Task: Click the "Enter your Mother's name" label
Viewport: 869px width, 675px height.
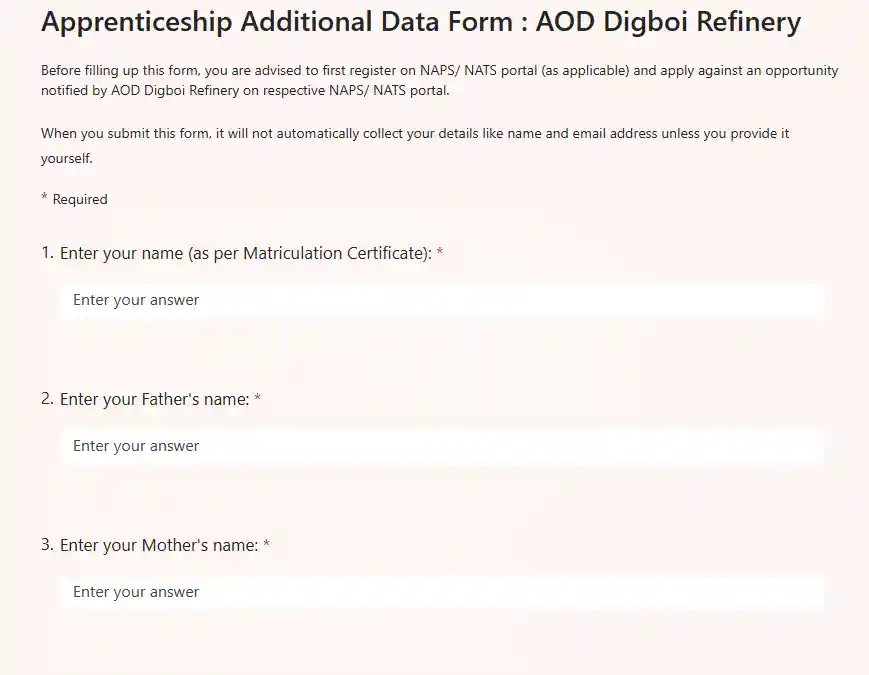Action: pyautogui.click(x=159, y=546)
